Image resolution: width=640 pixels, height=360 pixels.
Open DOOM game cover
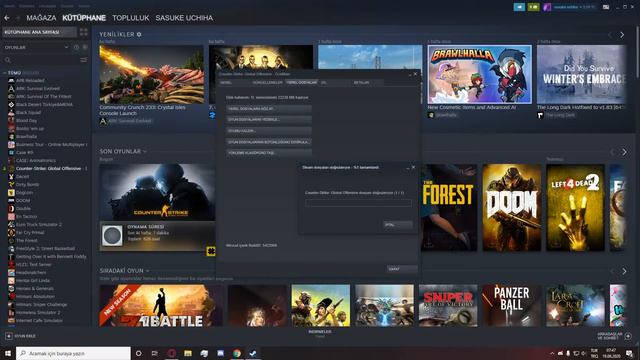point(511,208)
